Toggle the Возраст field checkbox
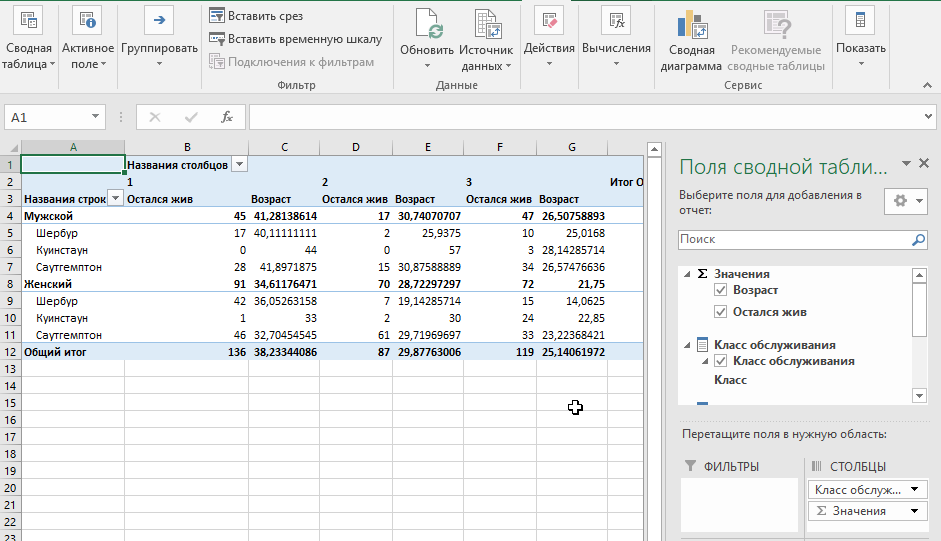 pos(721,290)
